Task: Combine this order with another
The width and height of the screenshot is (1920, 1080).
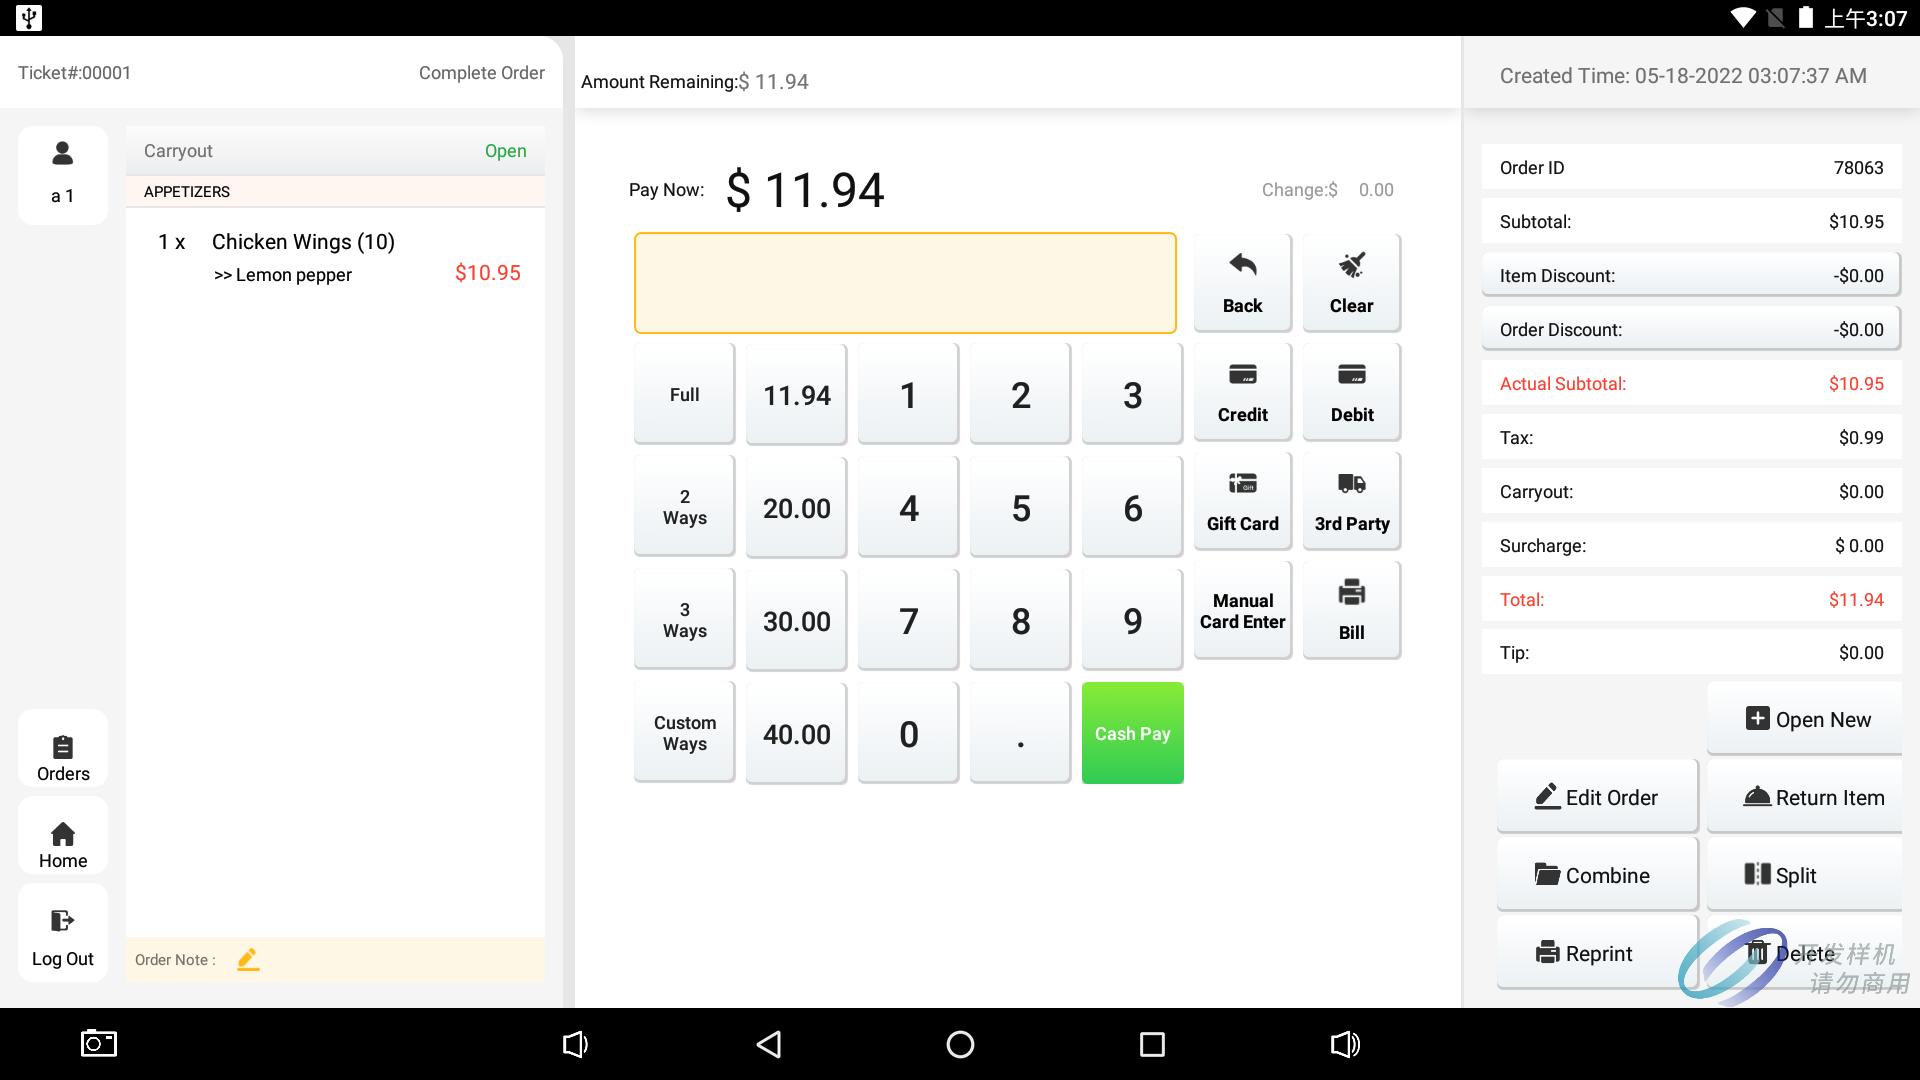Action: pos(1597,875)
